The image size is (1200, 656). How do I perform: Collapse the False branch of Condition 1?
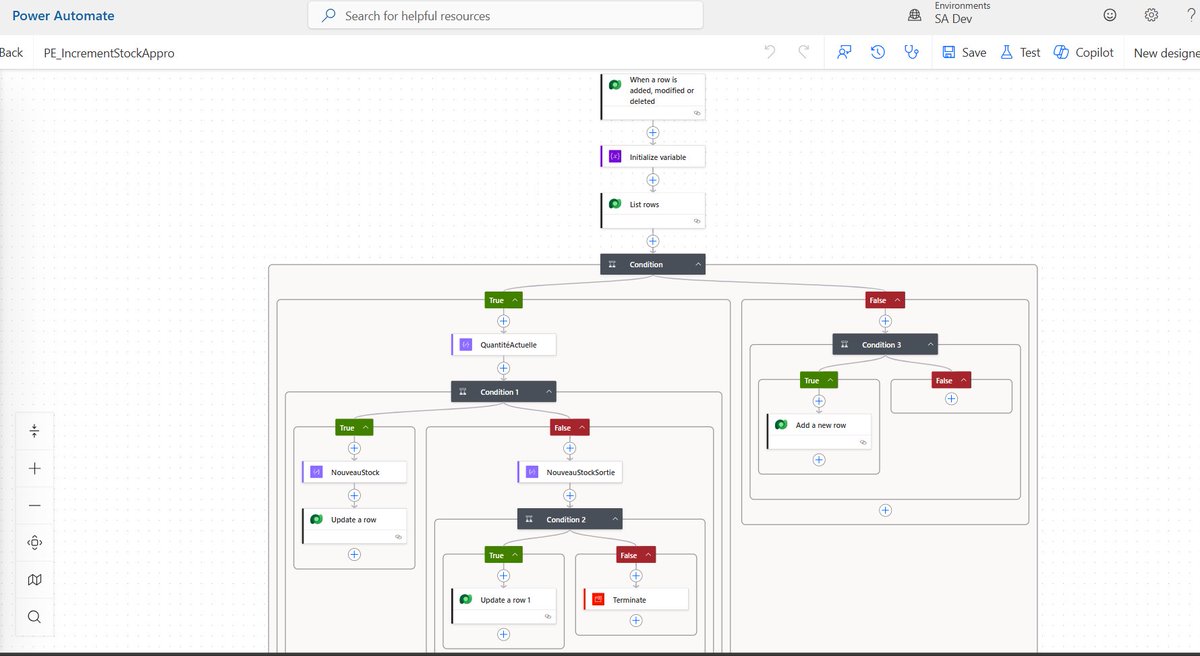(582, 428)
